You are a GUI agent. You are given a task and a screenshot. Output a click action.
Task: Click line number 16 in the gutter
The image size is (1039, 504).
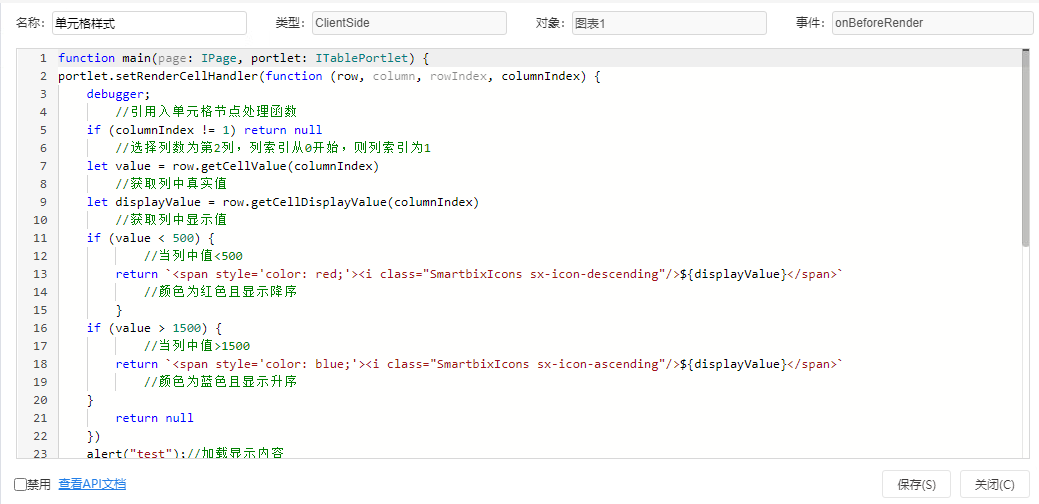tap(40, 328)
